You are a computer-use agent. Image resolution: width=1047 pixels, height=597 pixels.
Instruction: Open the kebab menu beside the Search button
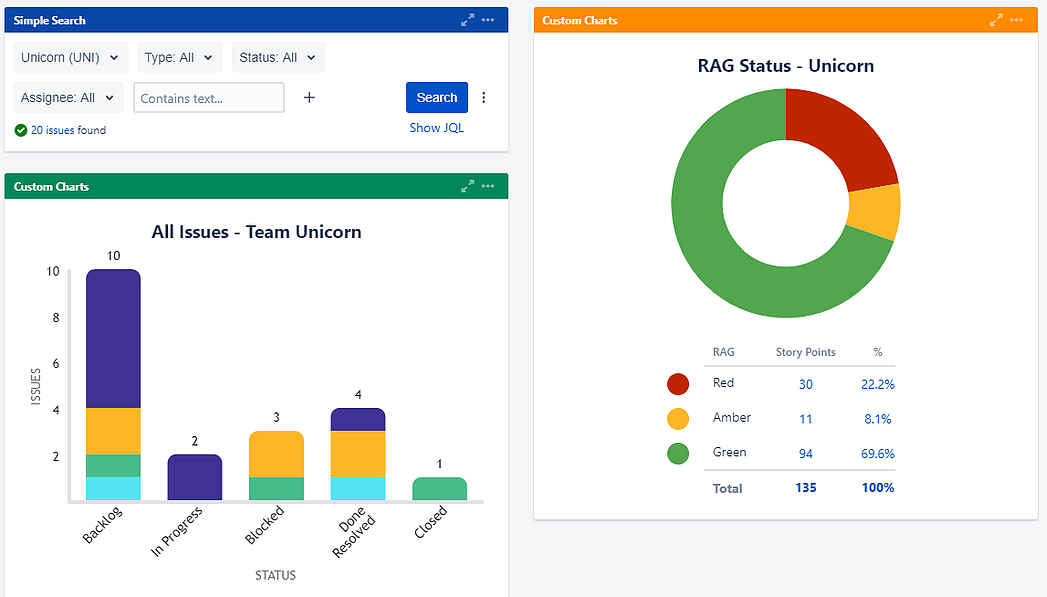tap(483, 96)
